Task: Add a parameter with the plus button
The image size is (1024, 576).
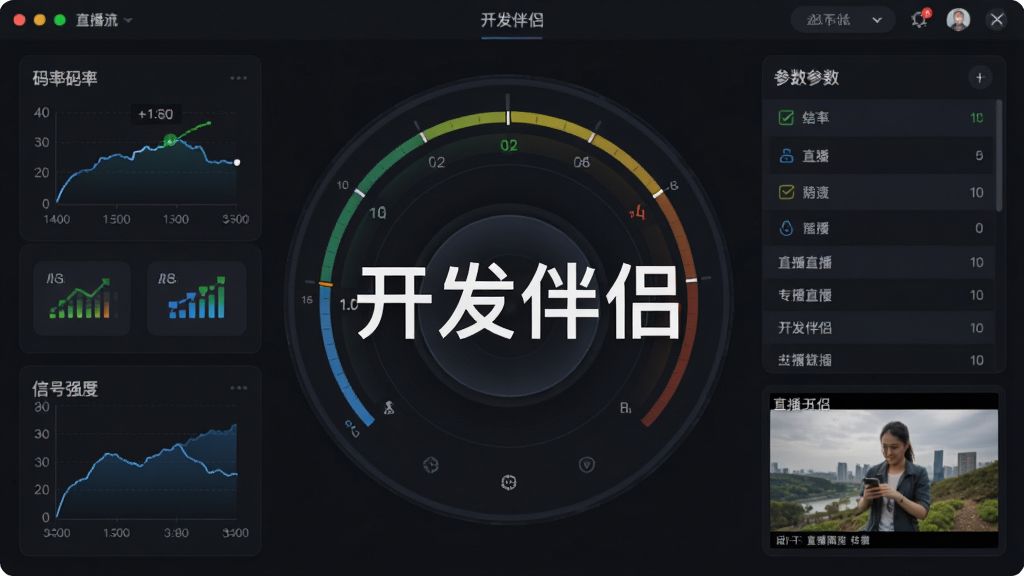Action: pyautogui.click(x=980, y=78)
